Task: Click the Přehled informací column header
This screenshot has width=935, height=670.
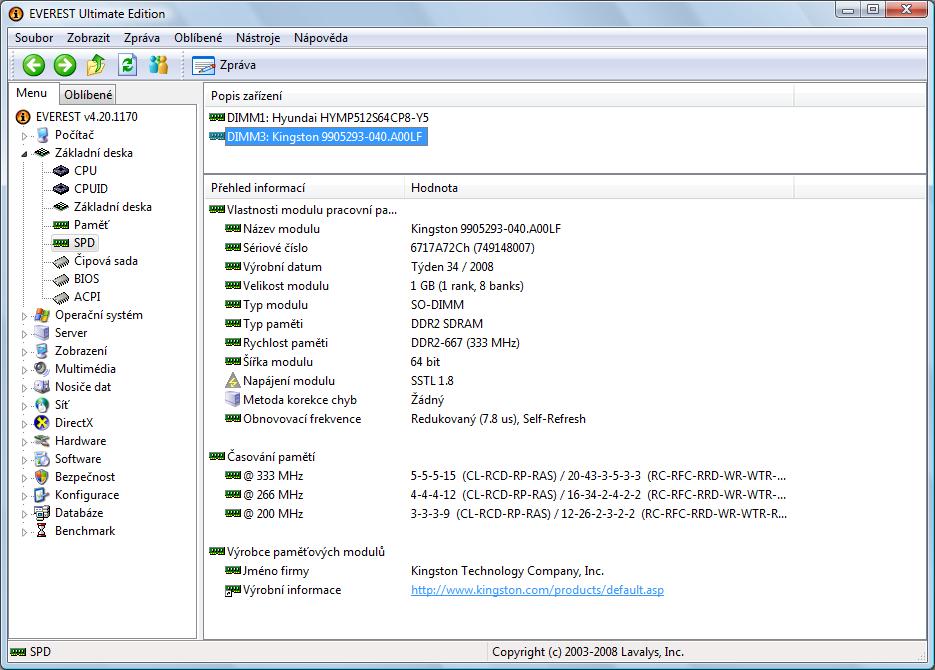Action: pos(304,188)
